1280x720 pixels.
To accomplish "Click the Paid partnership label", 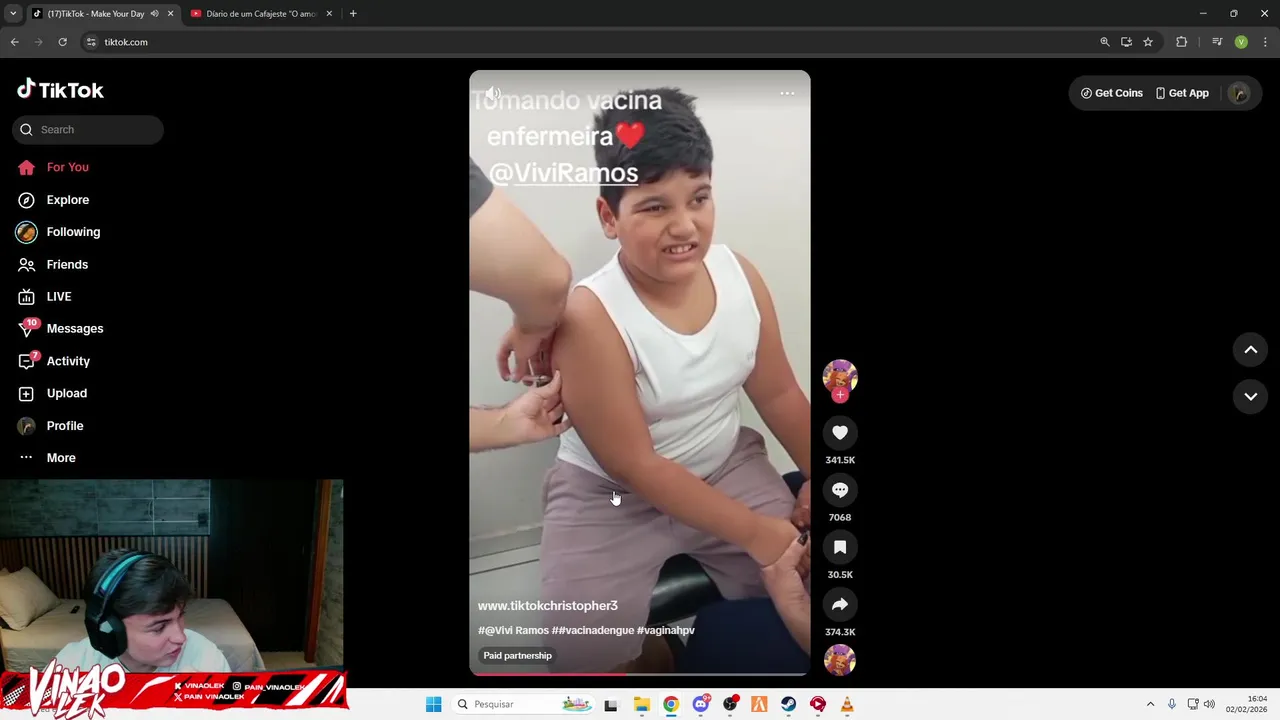I will 517,656.
